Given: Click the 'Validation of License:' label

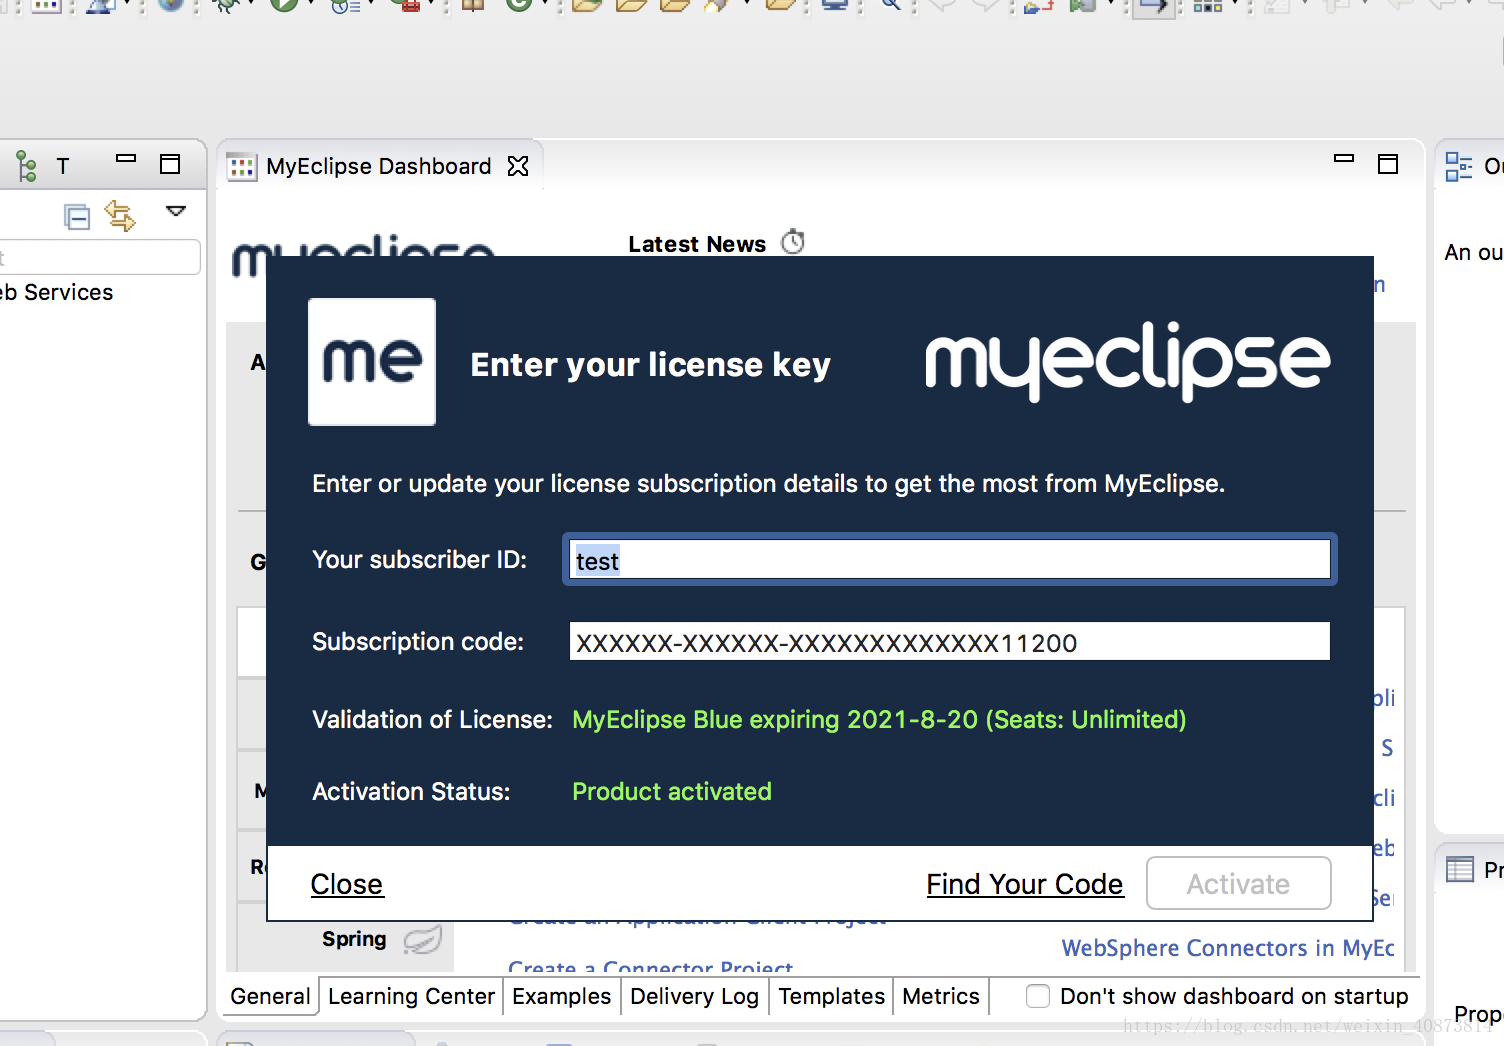Looking at the screenshot, I should point(432,720).
